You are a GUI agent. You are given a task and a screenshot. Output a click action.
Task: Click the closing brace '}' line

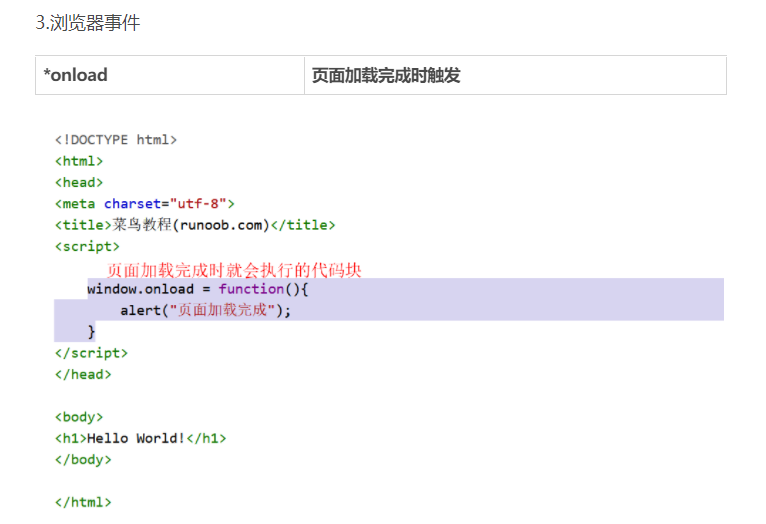[91, 332]
